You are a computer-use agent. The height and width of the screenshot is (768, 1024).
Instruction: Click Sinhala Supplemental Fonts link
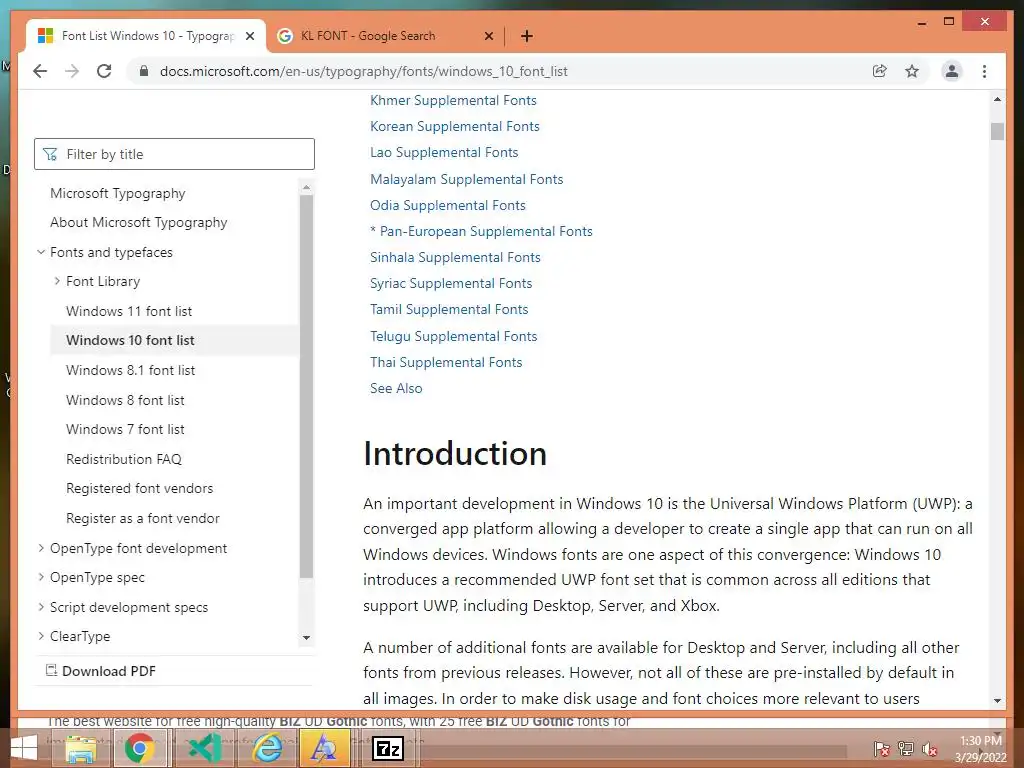click(455, 257)
